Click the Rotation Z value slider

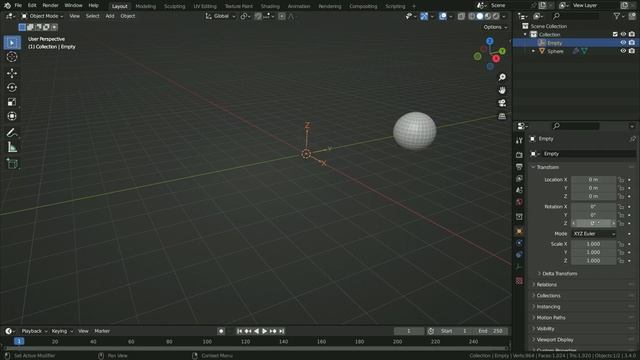(x=593, y=223)
